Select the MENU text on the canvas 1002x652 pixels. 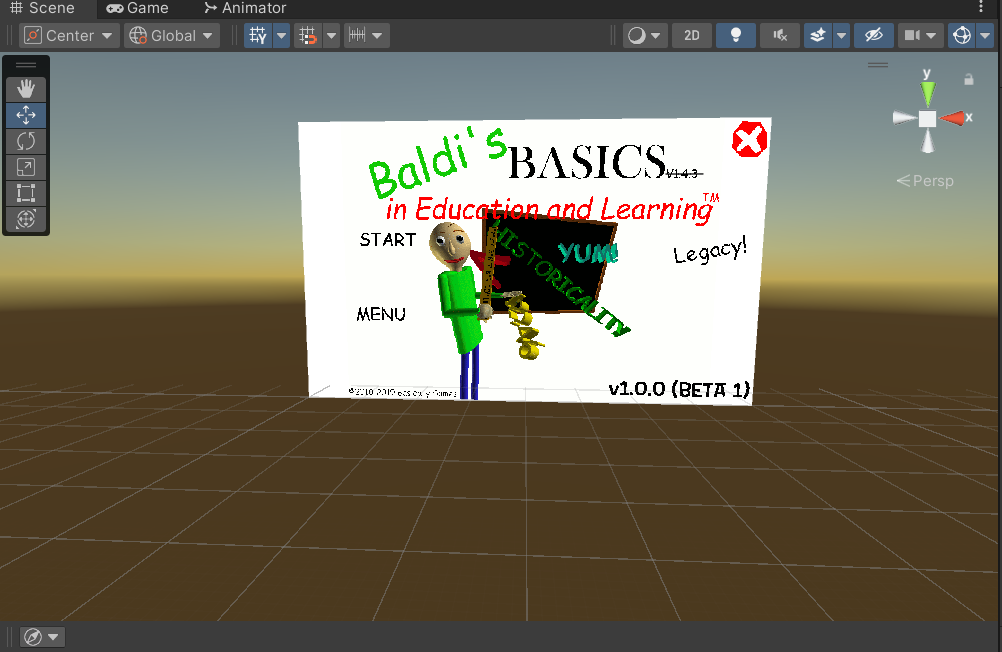click(x=381, y=314)
